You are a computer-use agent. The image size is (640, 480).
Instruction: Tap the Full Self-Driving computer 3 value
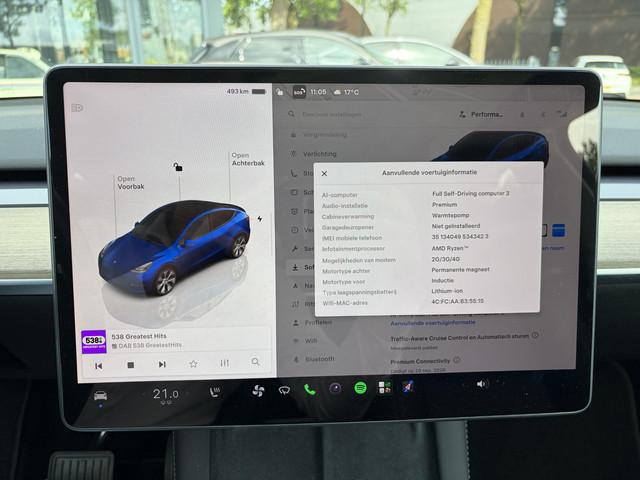click(x=471, y=193)
